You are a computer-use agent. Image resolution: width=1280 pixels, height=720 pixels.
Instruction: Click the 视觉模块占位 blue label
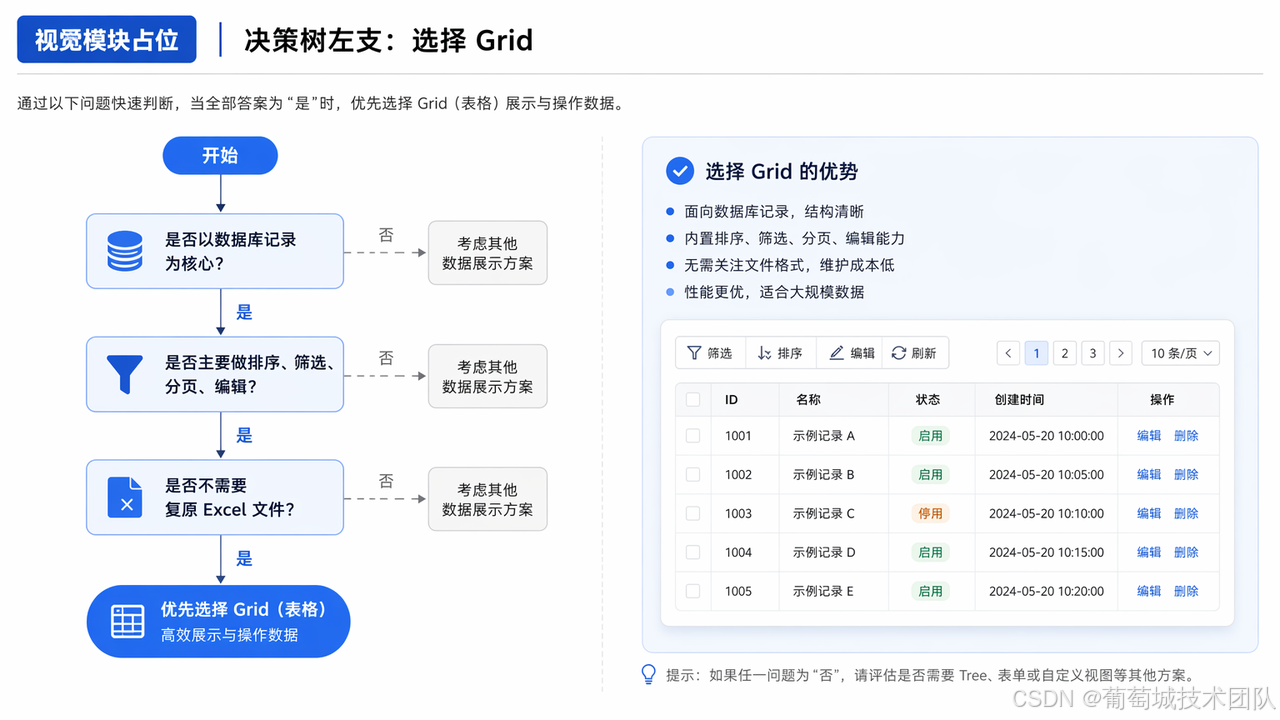tap(107, 40)
